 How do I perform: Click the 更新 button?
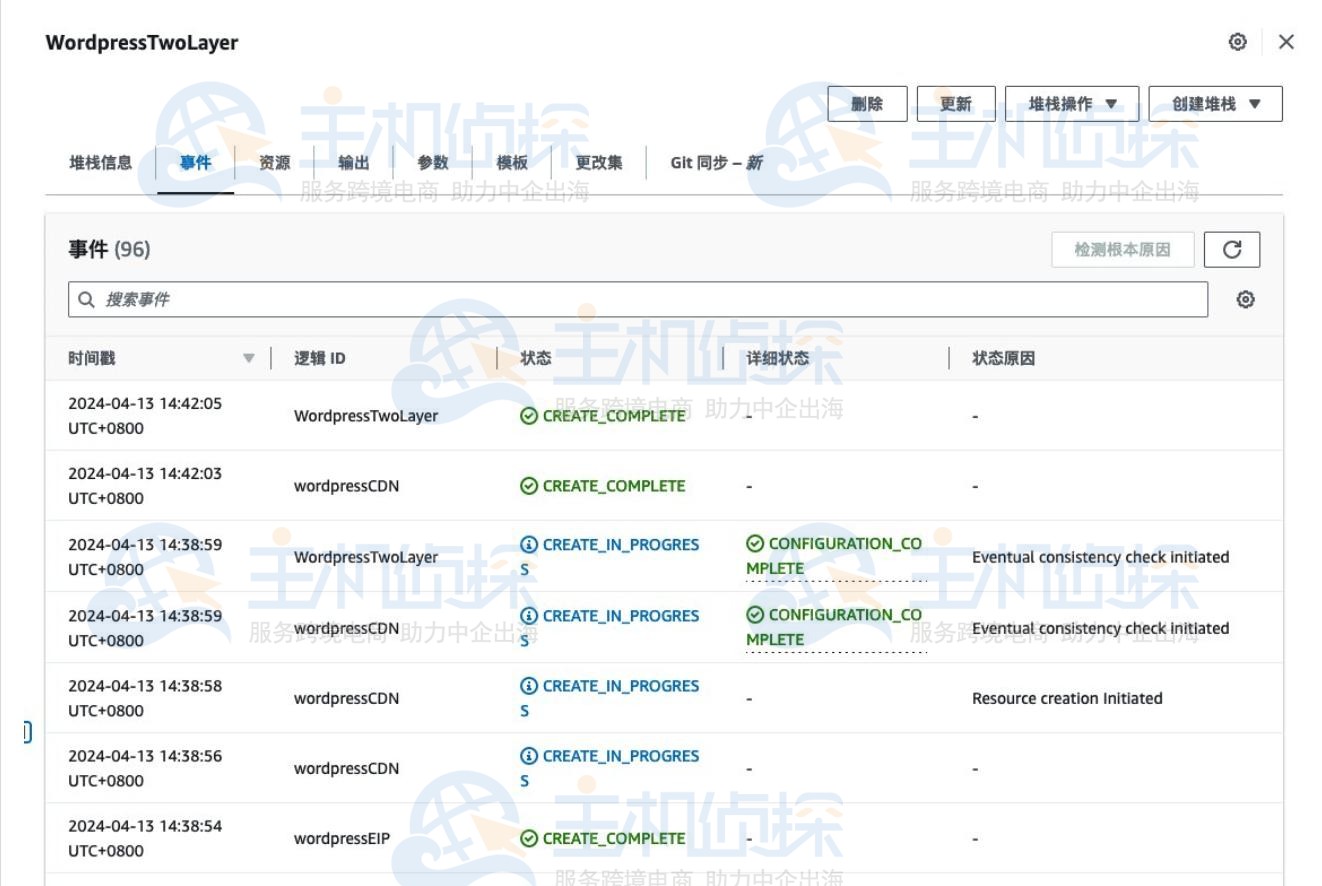[x=955, y=104]
